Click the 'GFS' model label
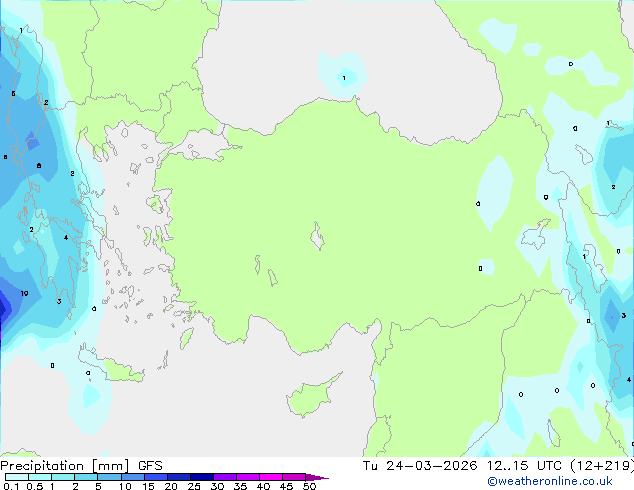The height and width of the screenshot is (490, 634). pos(150,466)
